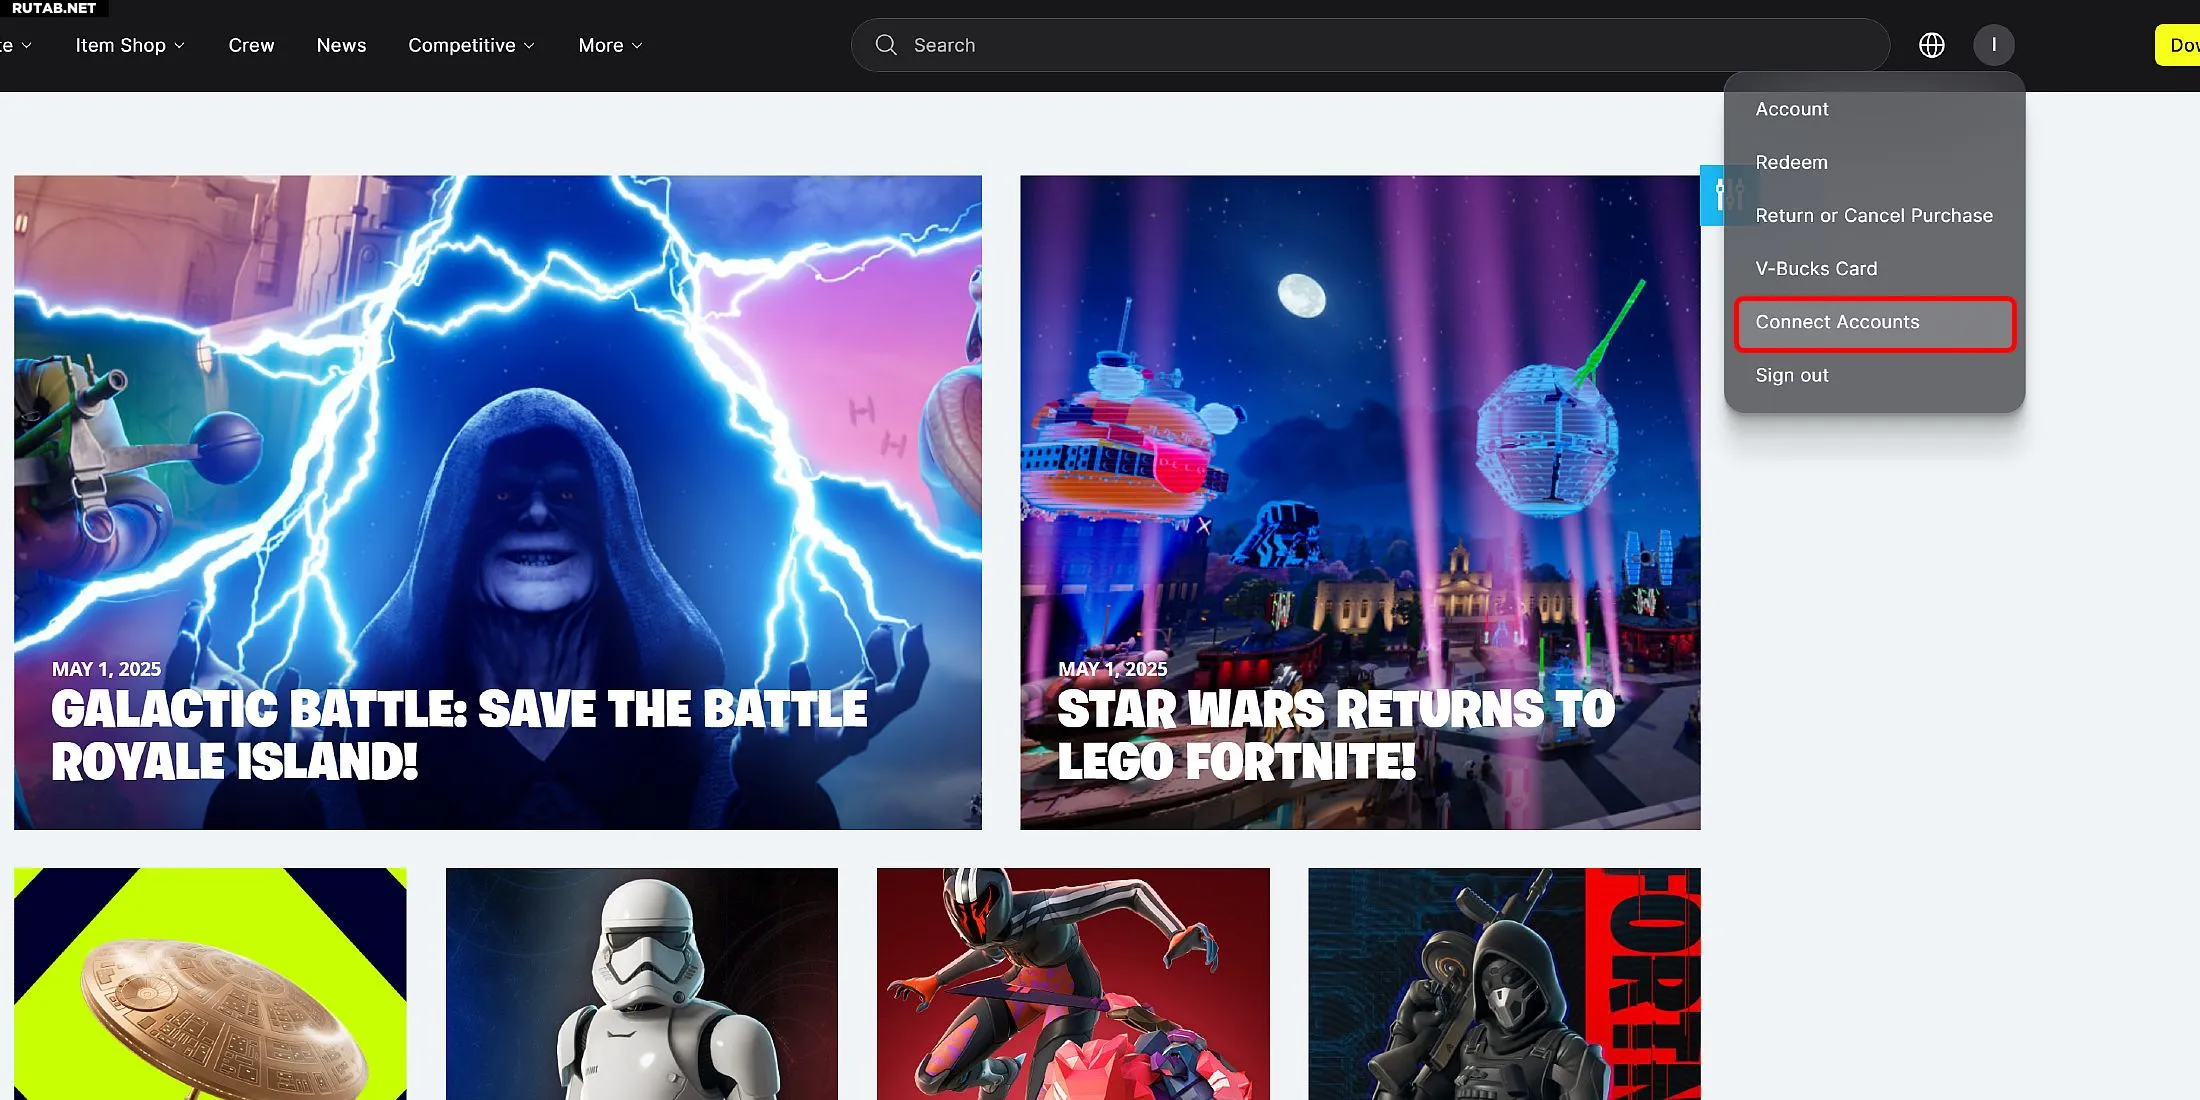Screen dimensions: 2200x1100
Task: Expand the Competitive menu
Action: 471,45
